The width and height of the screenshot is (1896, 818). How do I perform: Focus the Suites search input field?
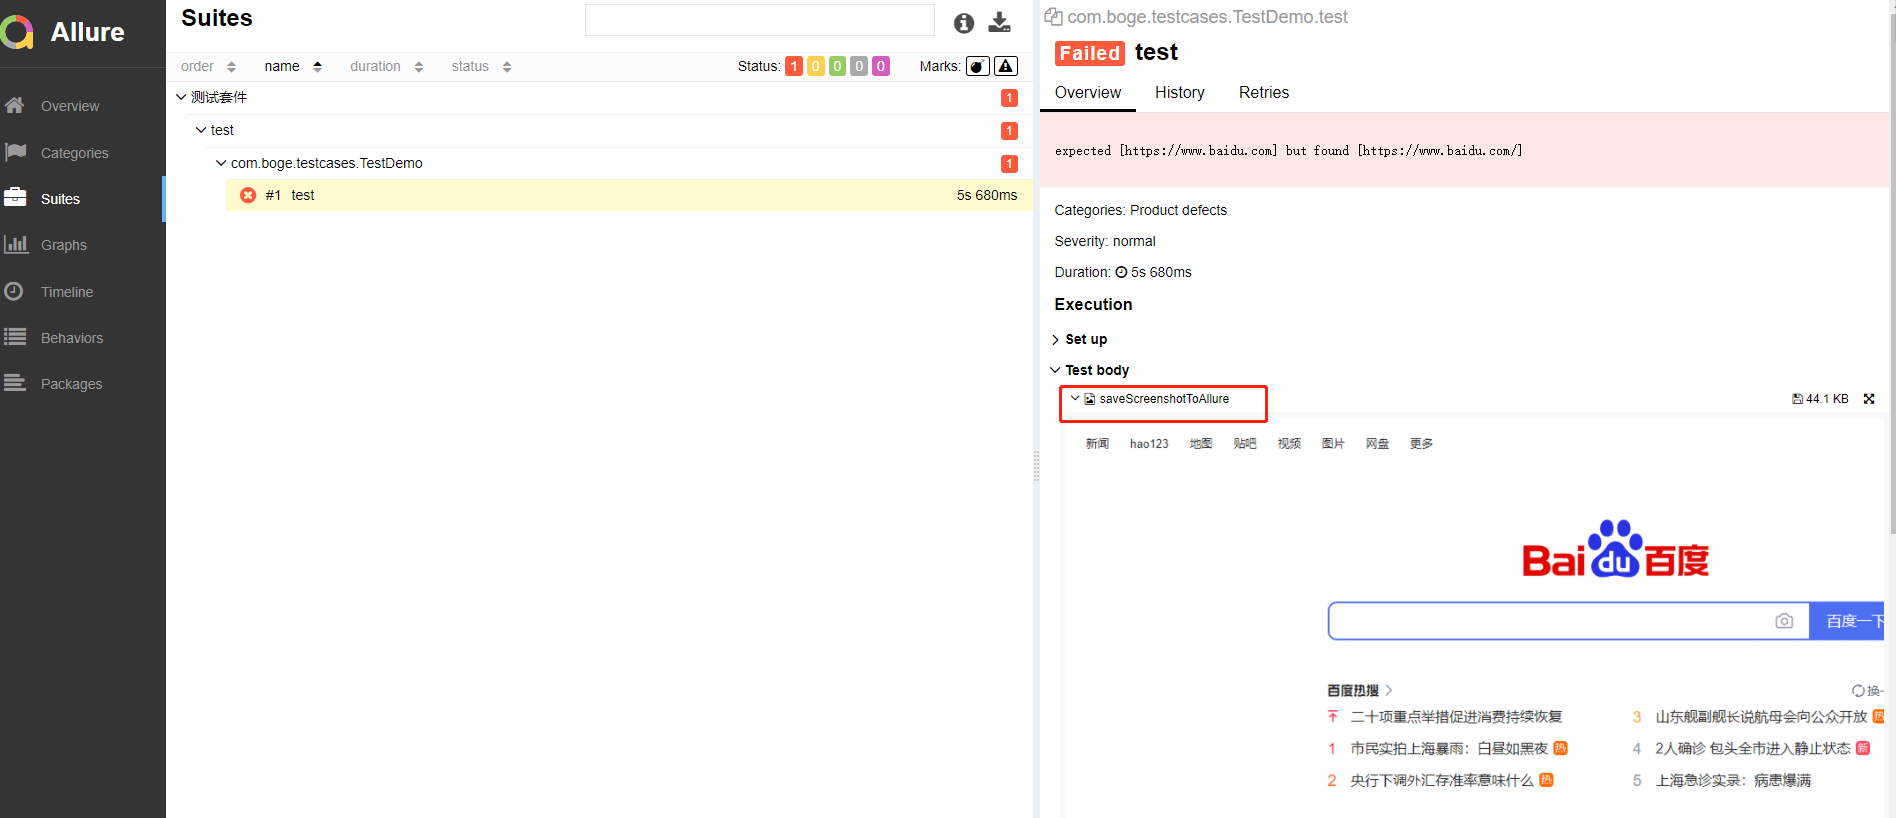(760, 20)
